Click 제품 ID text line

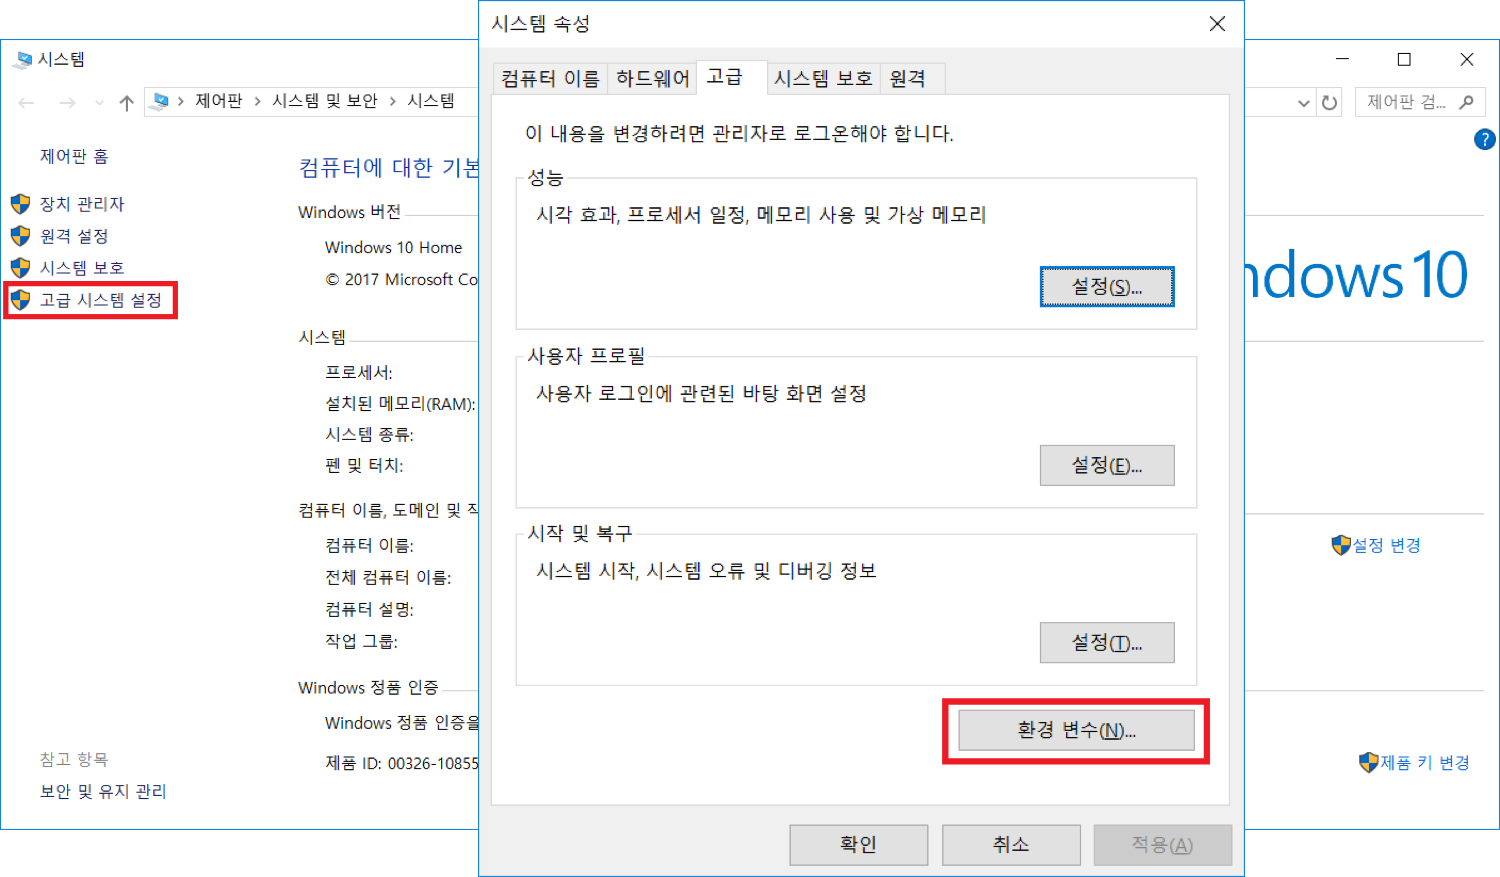(402, 763)
